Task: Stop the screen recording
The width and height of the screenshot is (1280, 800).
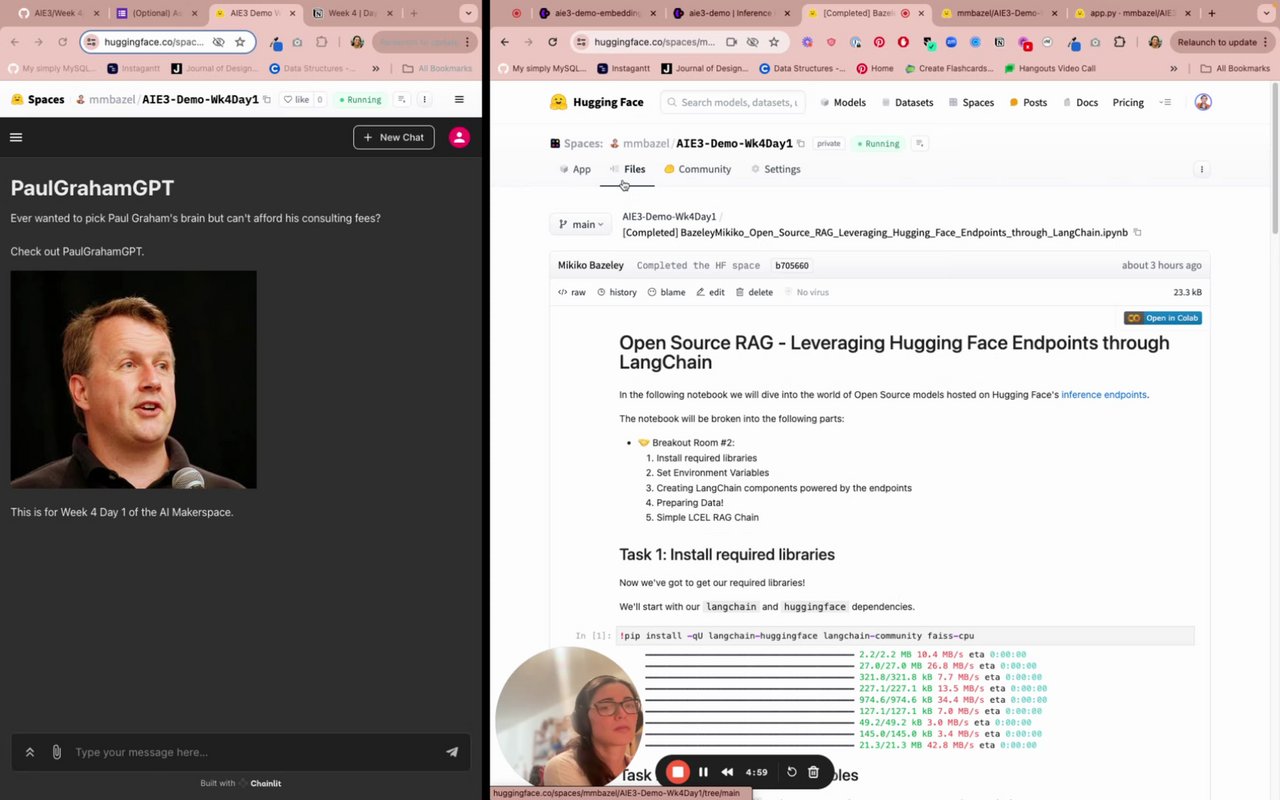Action: (678, 772)
